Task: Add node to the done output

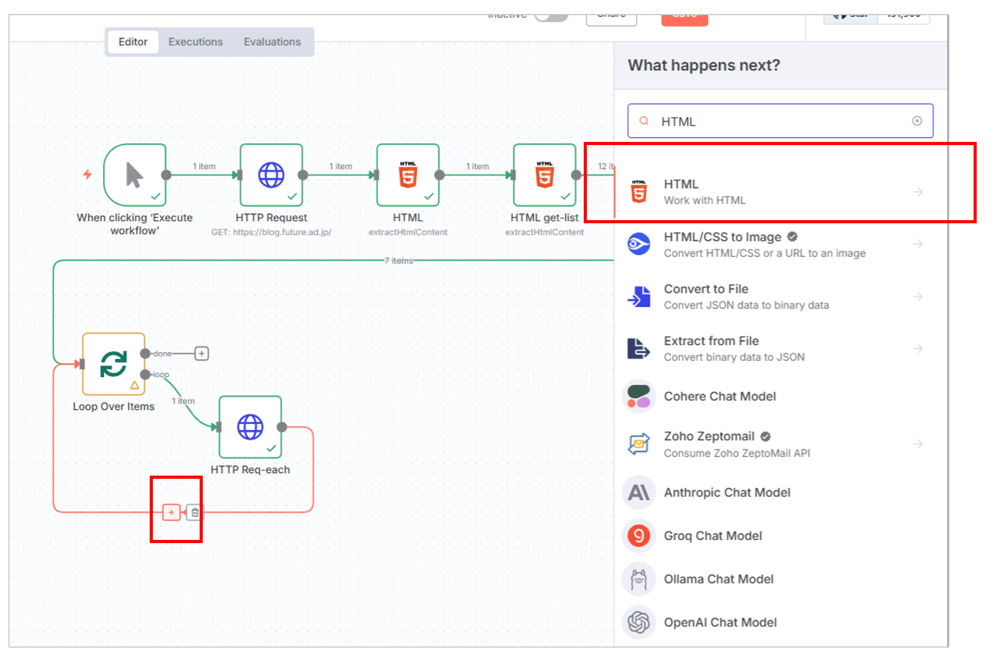Action: pyautogui.click(x=201, y=353)
